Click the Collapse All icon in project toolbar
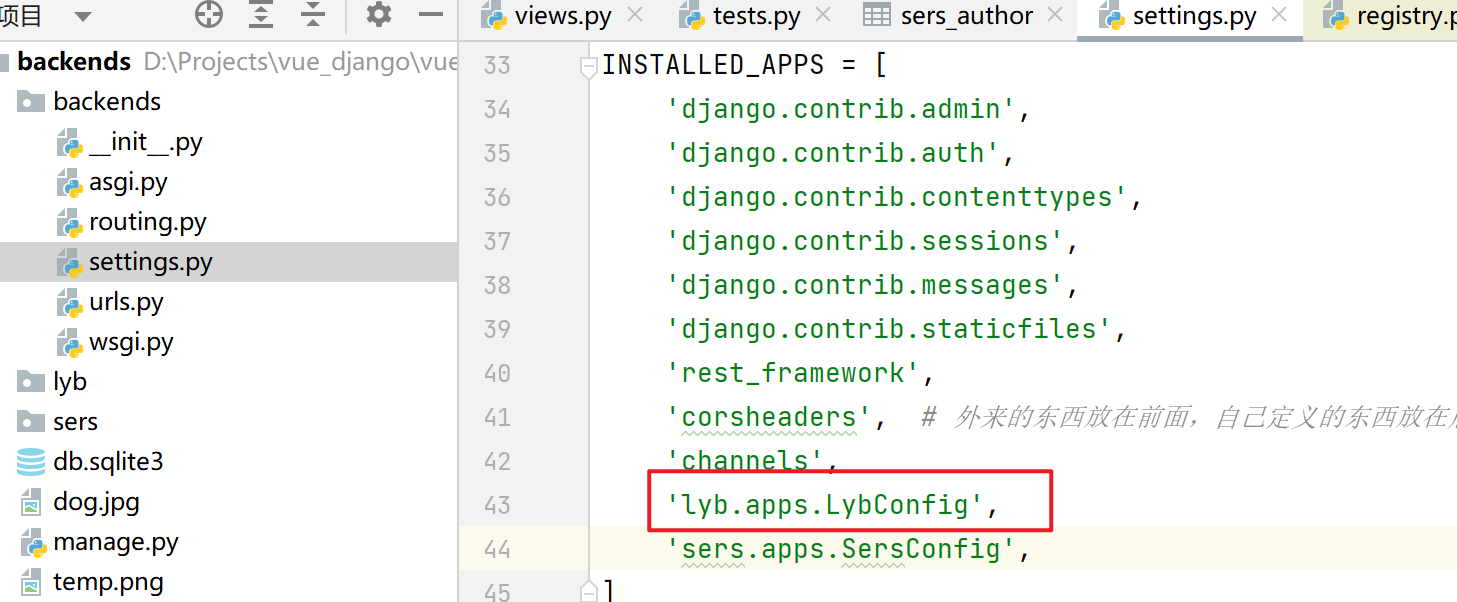Viewport: 1457px width, 602px height. [x=313, y=15]
